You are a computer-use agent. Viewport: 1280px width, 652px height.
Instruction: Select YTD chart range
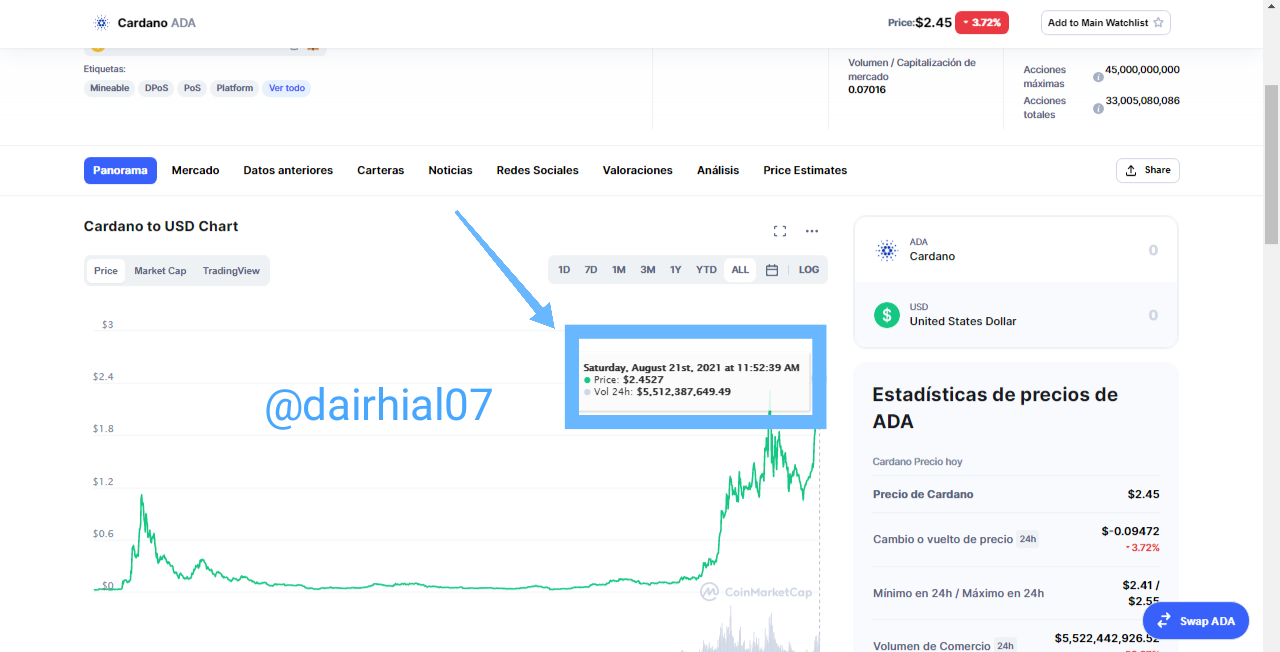[x=707, y=270]
